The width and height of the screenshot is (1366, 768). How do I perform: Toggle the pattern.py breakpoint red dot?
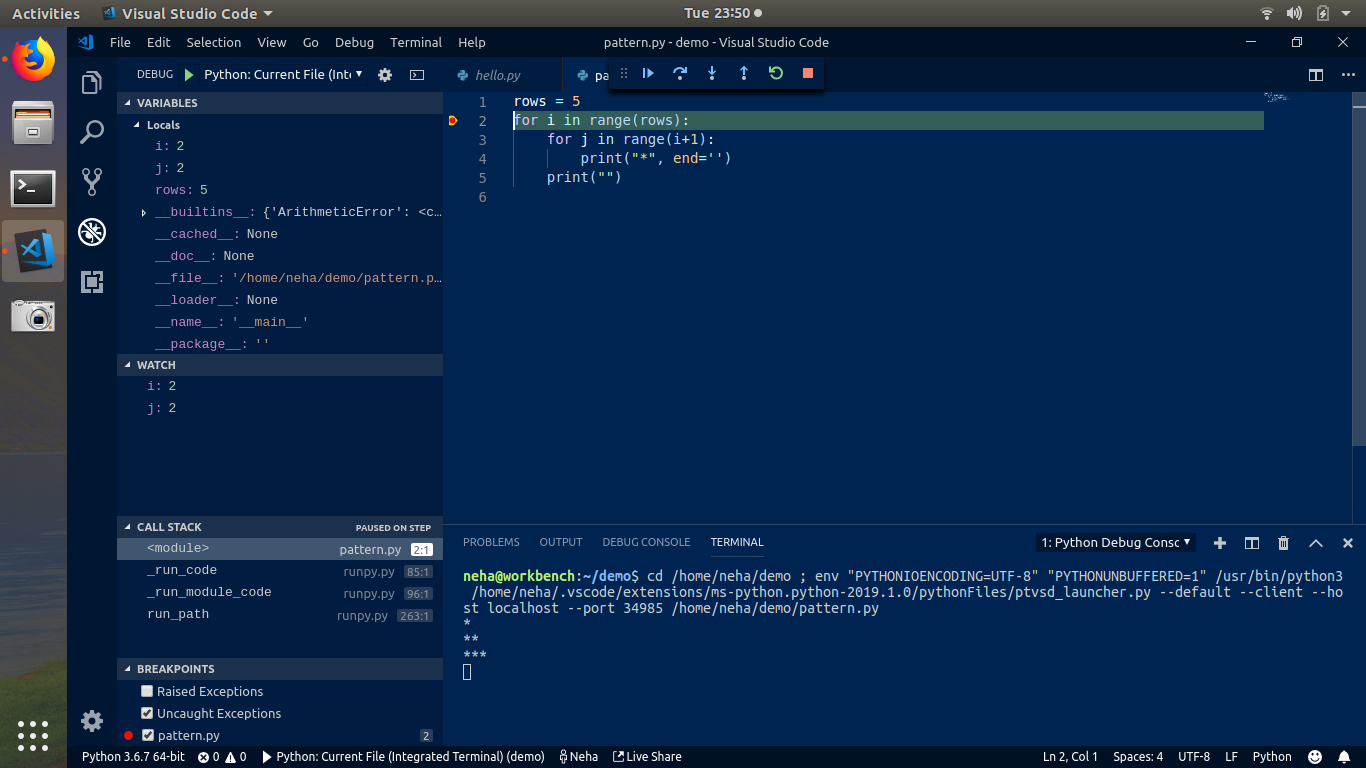tap(130, 735)
